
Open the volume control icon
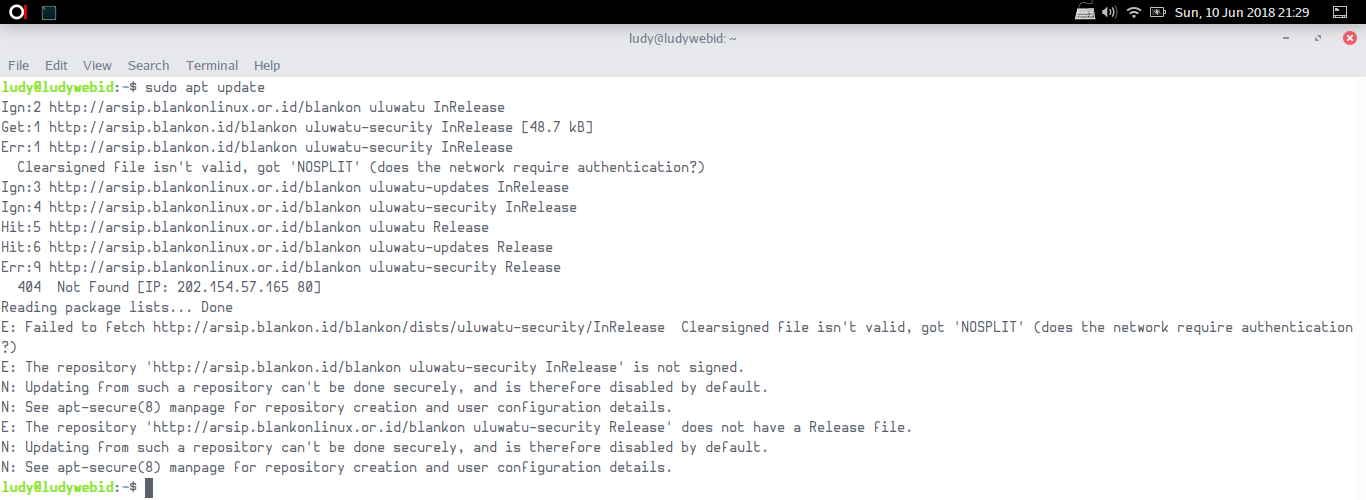click(x=1109, y=12)
